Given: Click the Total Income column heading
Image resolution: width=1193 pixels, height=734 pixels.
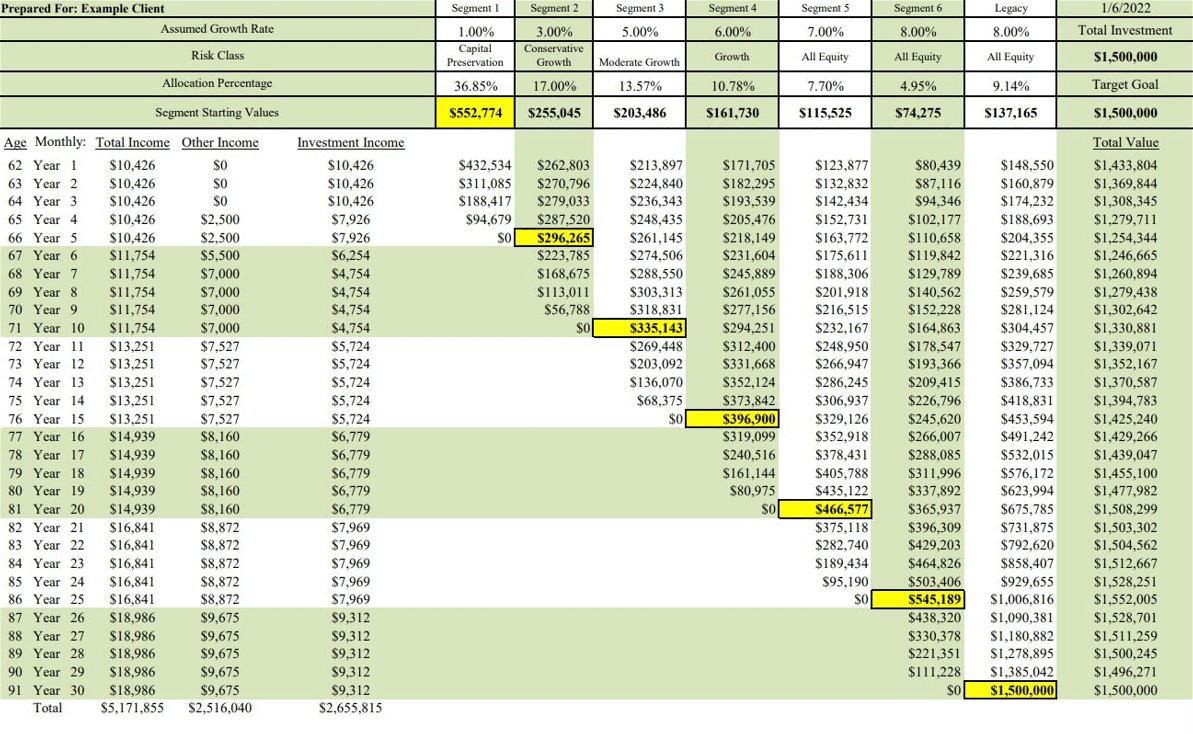Looking at the screenshot, I should pos(132,142).
